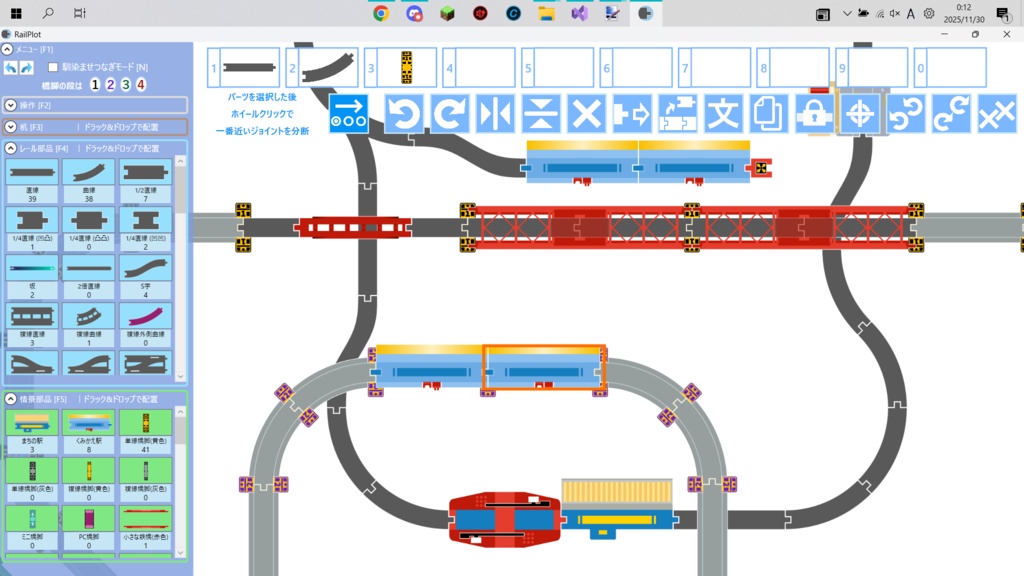Select pier level 4 in 橋脚の段は
Image resolution: width=1024 pixels, height=576 pixels.
point(141,84)
